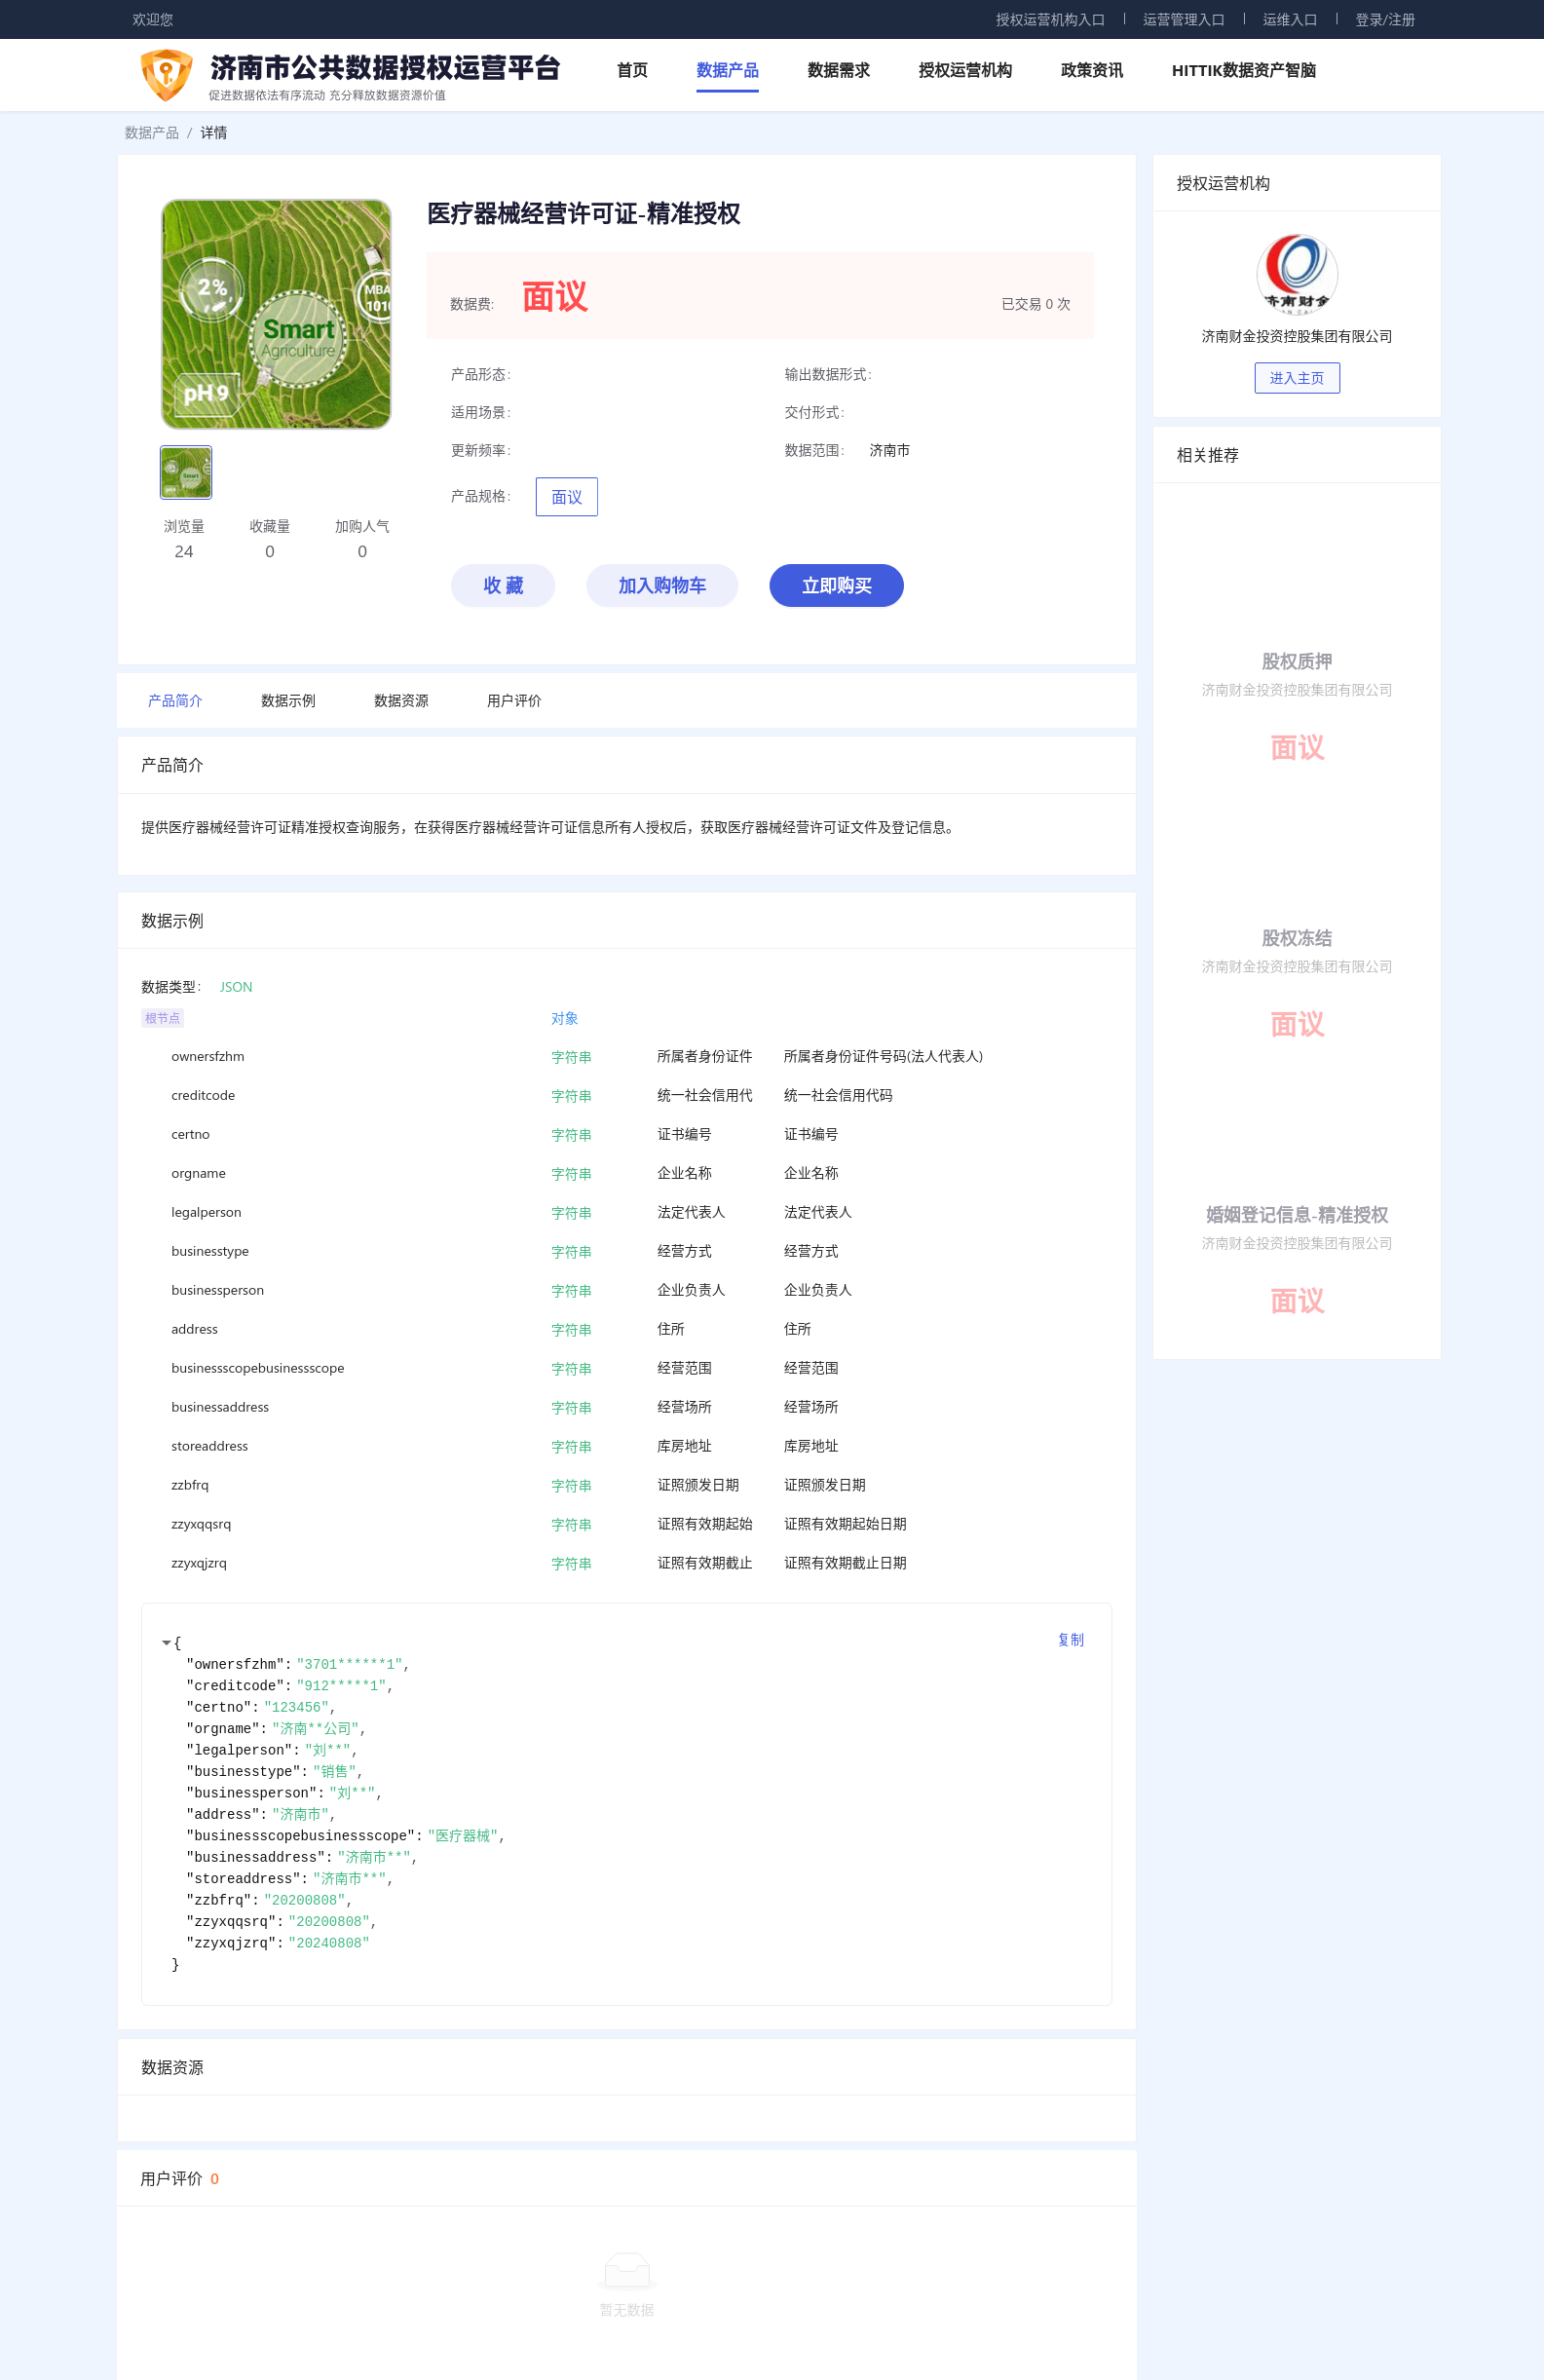Click 运维入口 top link
Viewport: 1544px width, 2380px height.
(1289, 19)
